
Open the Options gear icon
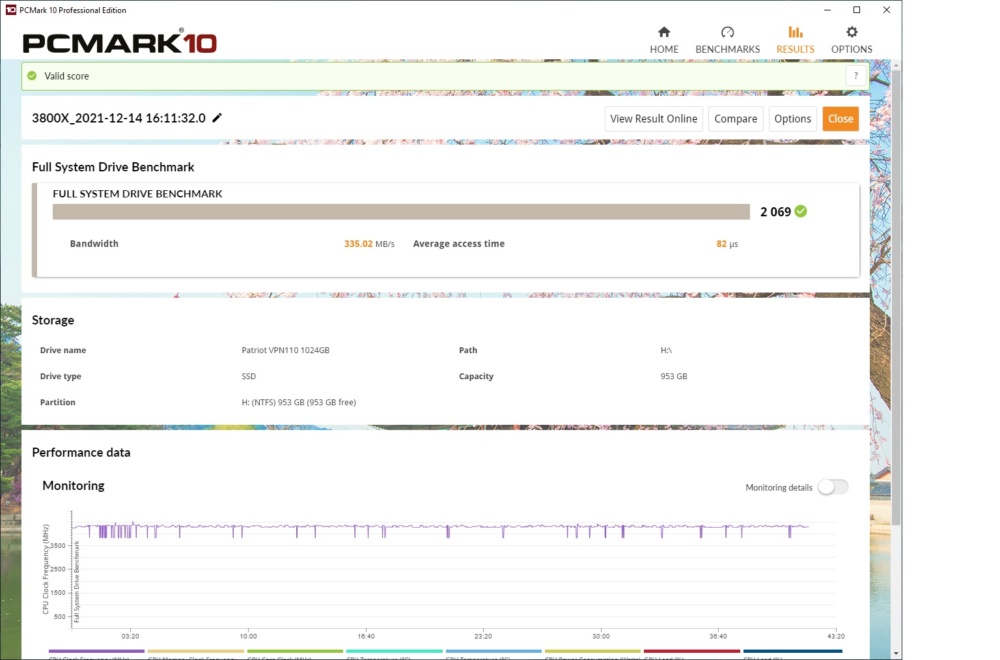(x=851, y=32)
